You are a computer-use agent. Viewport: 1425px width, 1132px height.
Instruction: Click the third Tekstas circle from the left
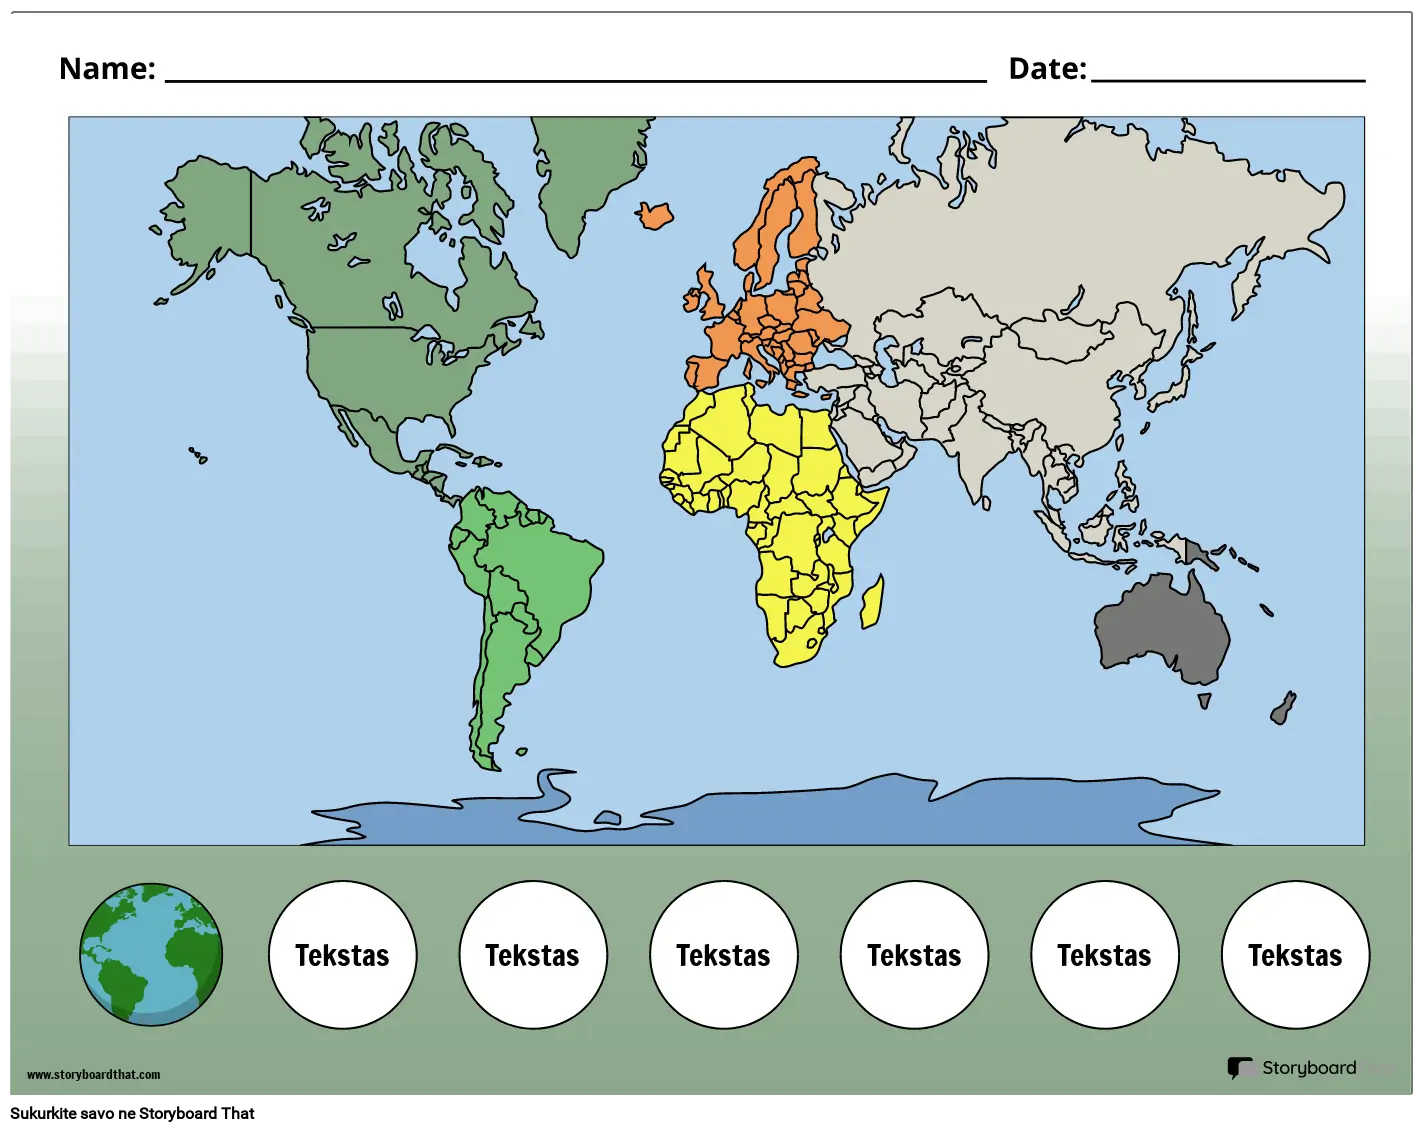coord(723,955)
